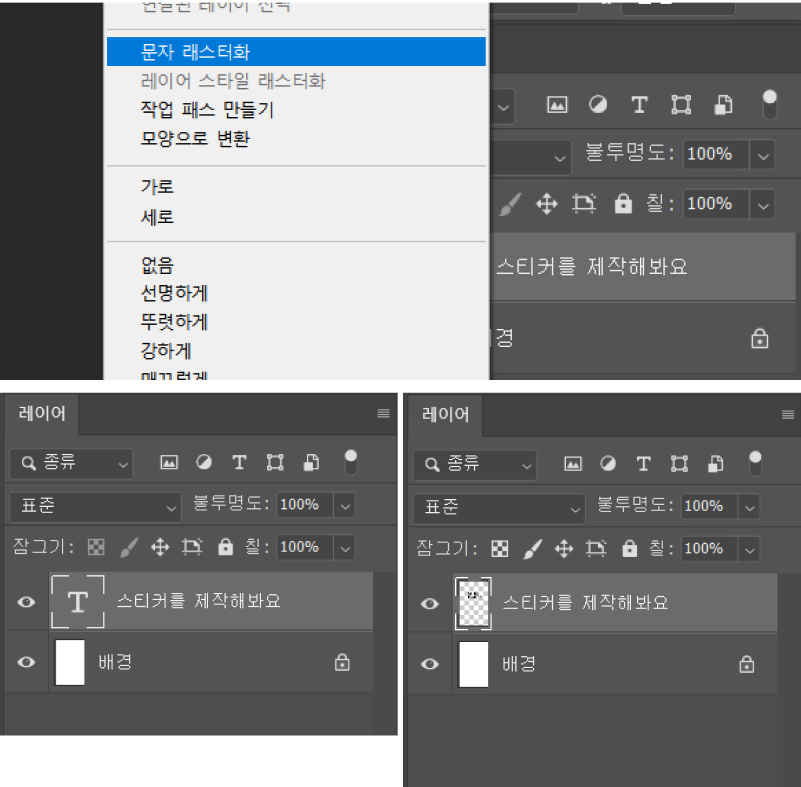
Task: Hide 배경 layer in the bottom-right panel
Action: (x=430, y=664)
